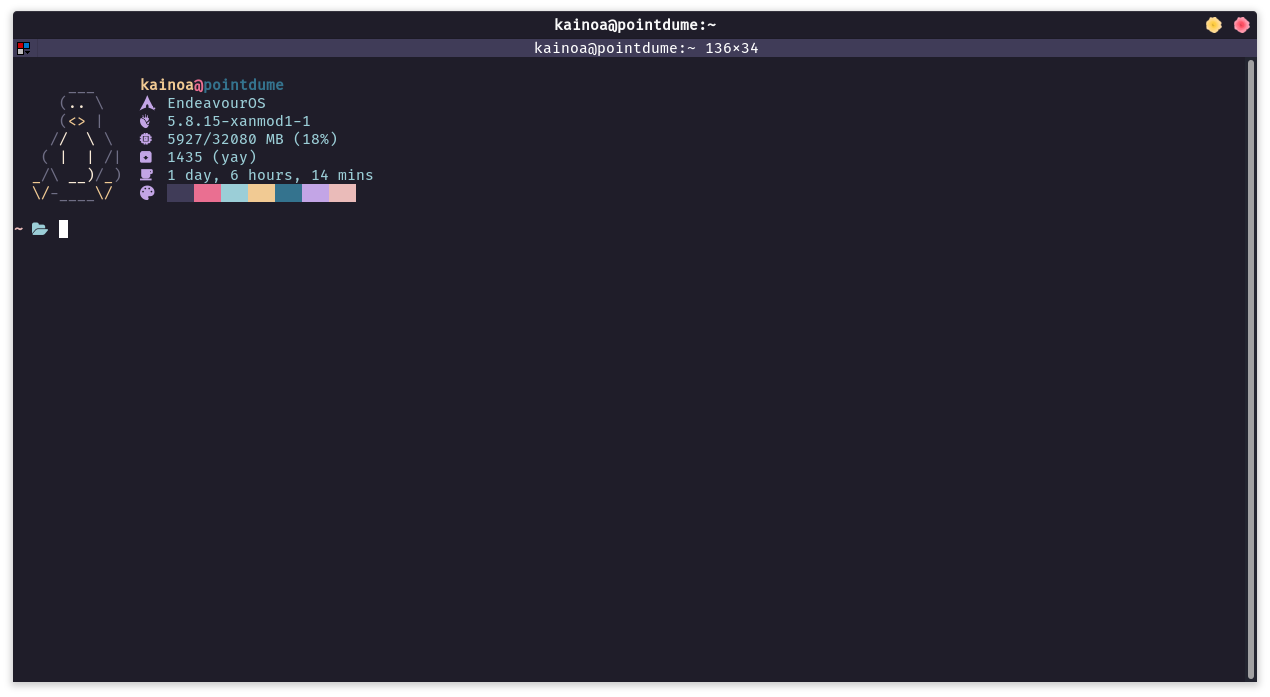Select the penguin kernel icon next to 5.8.15-xanmod1-1

146,121
